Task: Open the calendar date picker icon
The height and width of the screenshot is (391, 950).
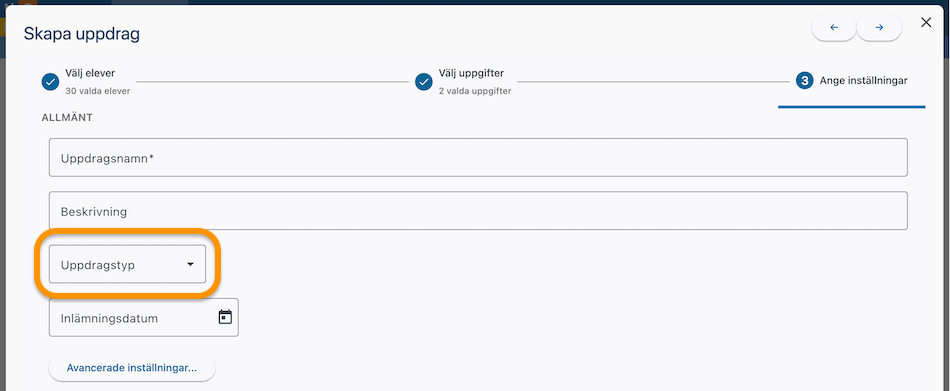Action: coord(225,317)
